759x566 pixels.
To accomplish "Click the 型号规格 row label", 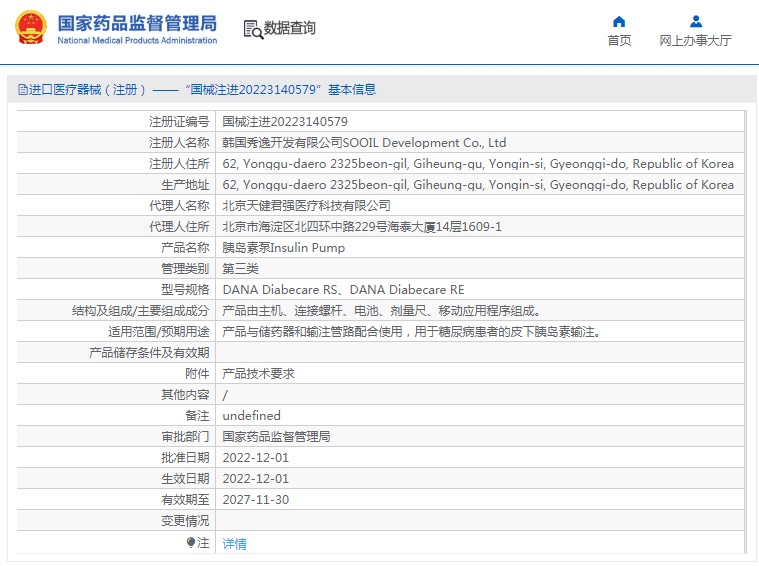I will click(185, 290).
